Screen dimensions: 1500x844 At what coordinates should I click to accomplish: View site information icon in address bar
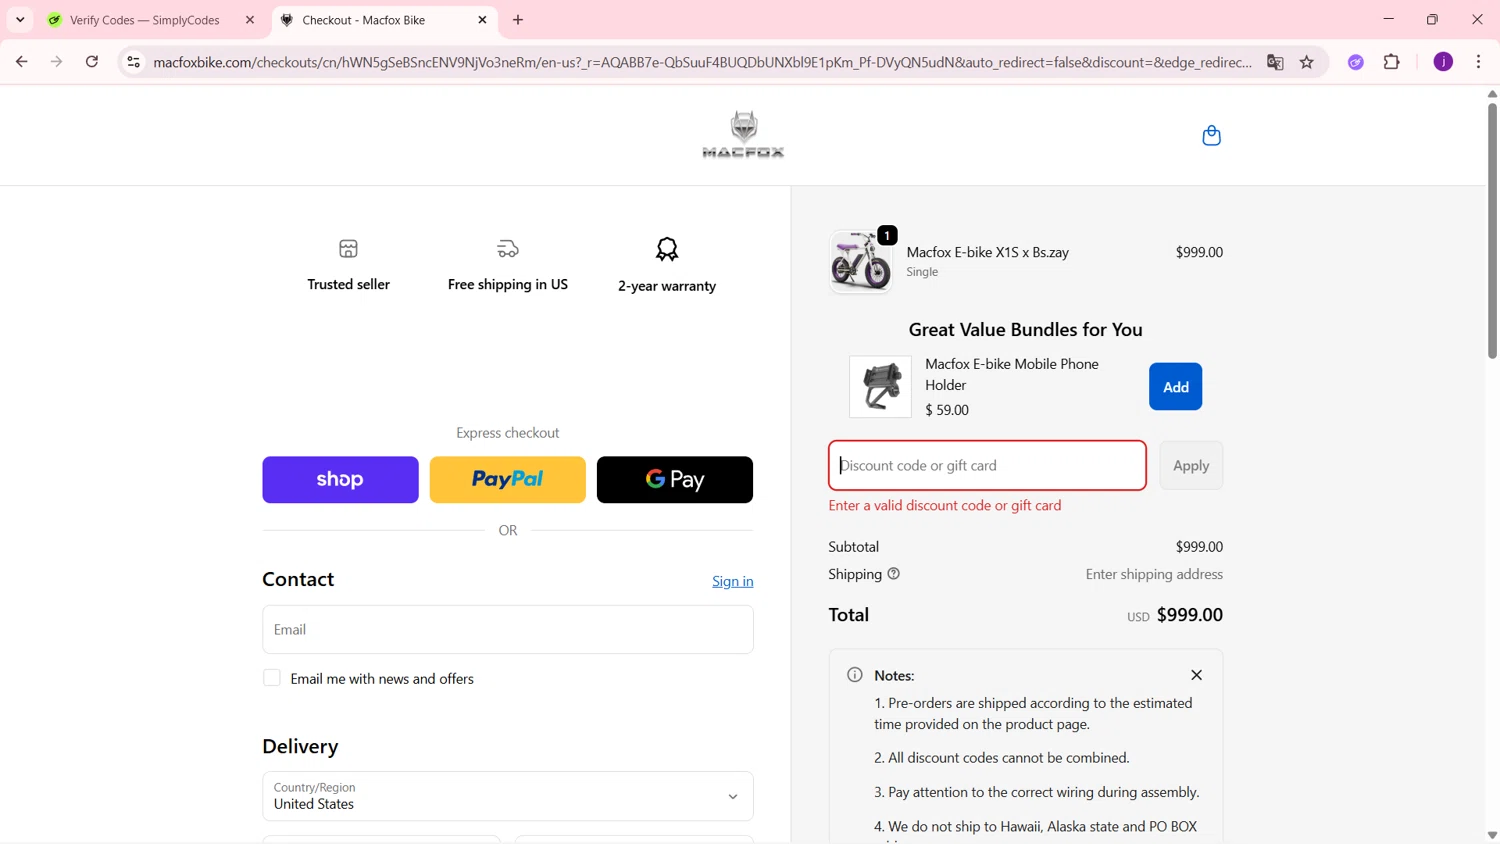pyautogui.click(x=133, y=62)
